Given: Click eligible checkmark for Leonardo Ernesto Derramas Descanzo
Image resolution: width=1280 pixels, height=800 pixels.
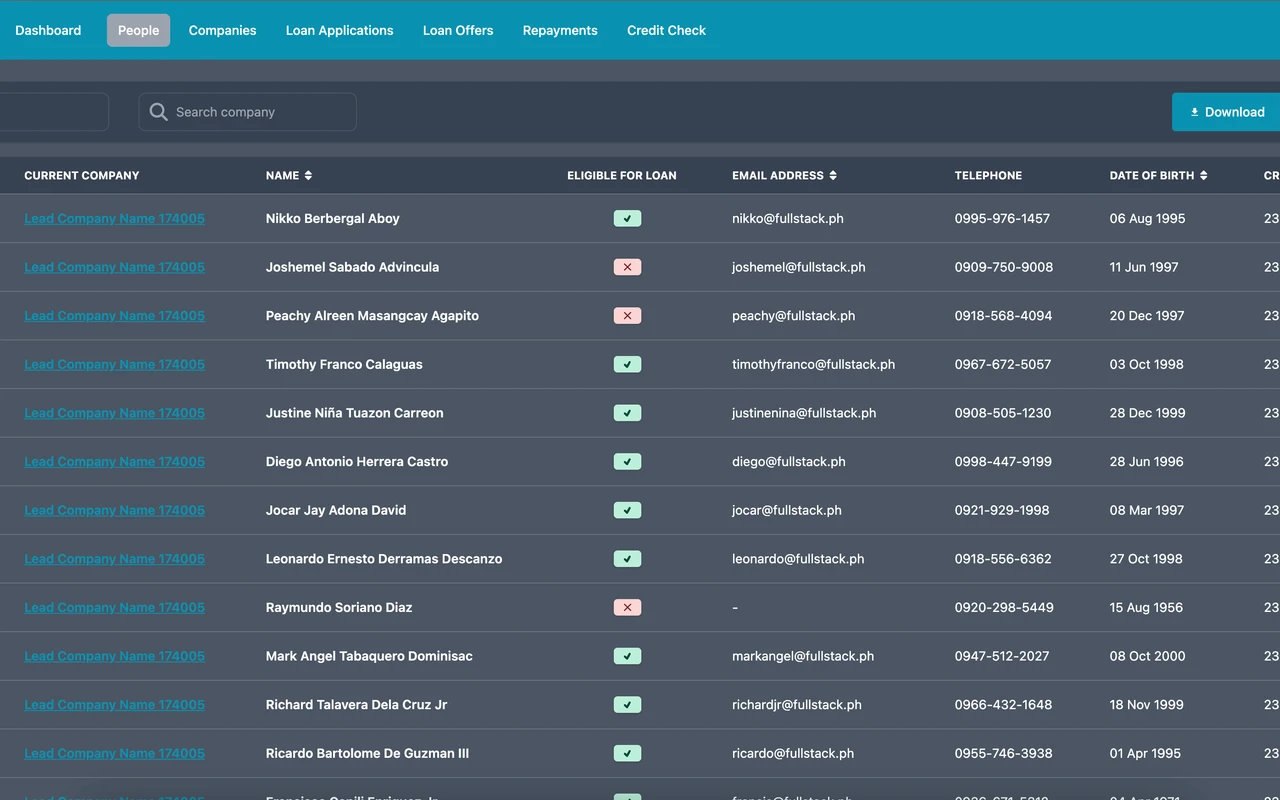Looking at the screenshot, I should (627, 559).
